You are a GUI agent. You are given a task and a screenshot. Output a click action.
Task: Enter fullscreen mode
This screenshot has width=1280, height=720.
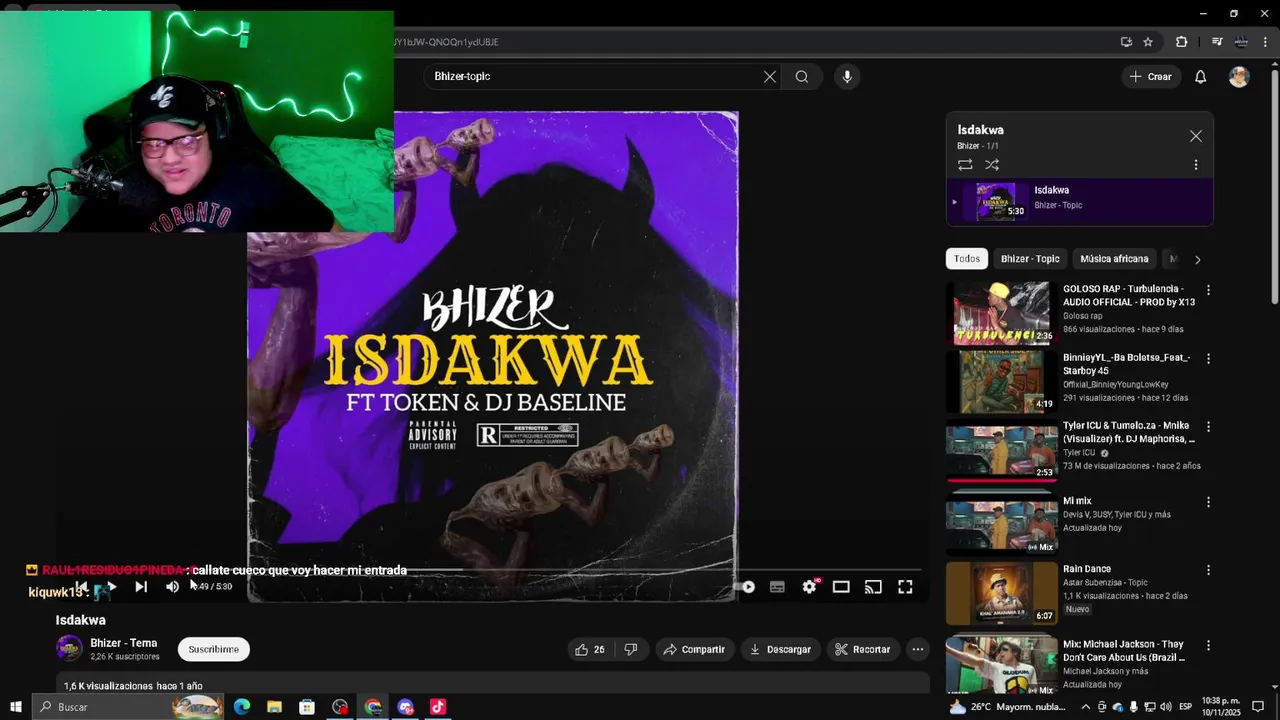tap(905, 587)
